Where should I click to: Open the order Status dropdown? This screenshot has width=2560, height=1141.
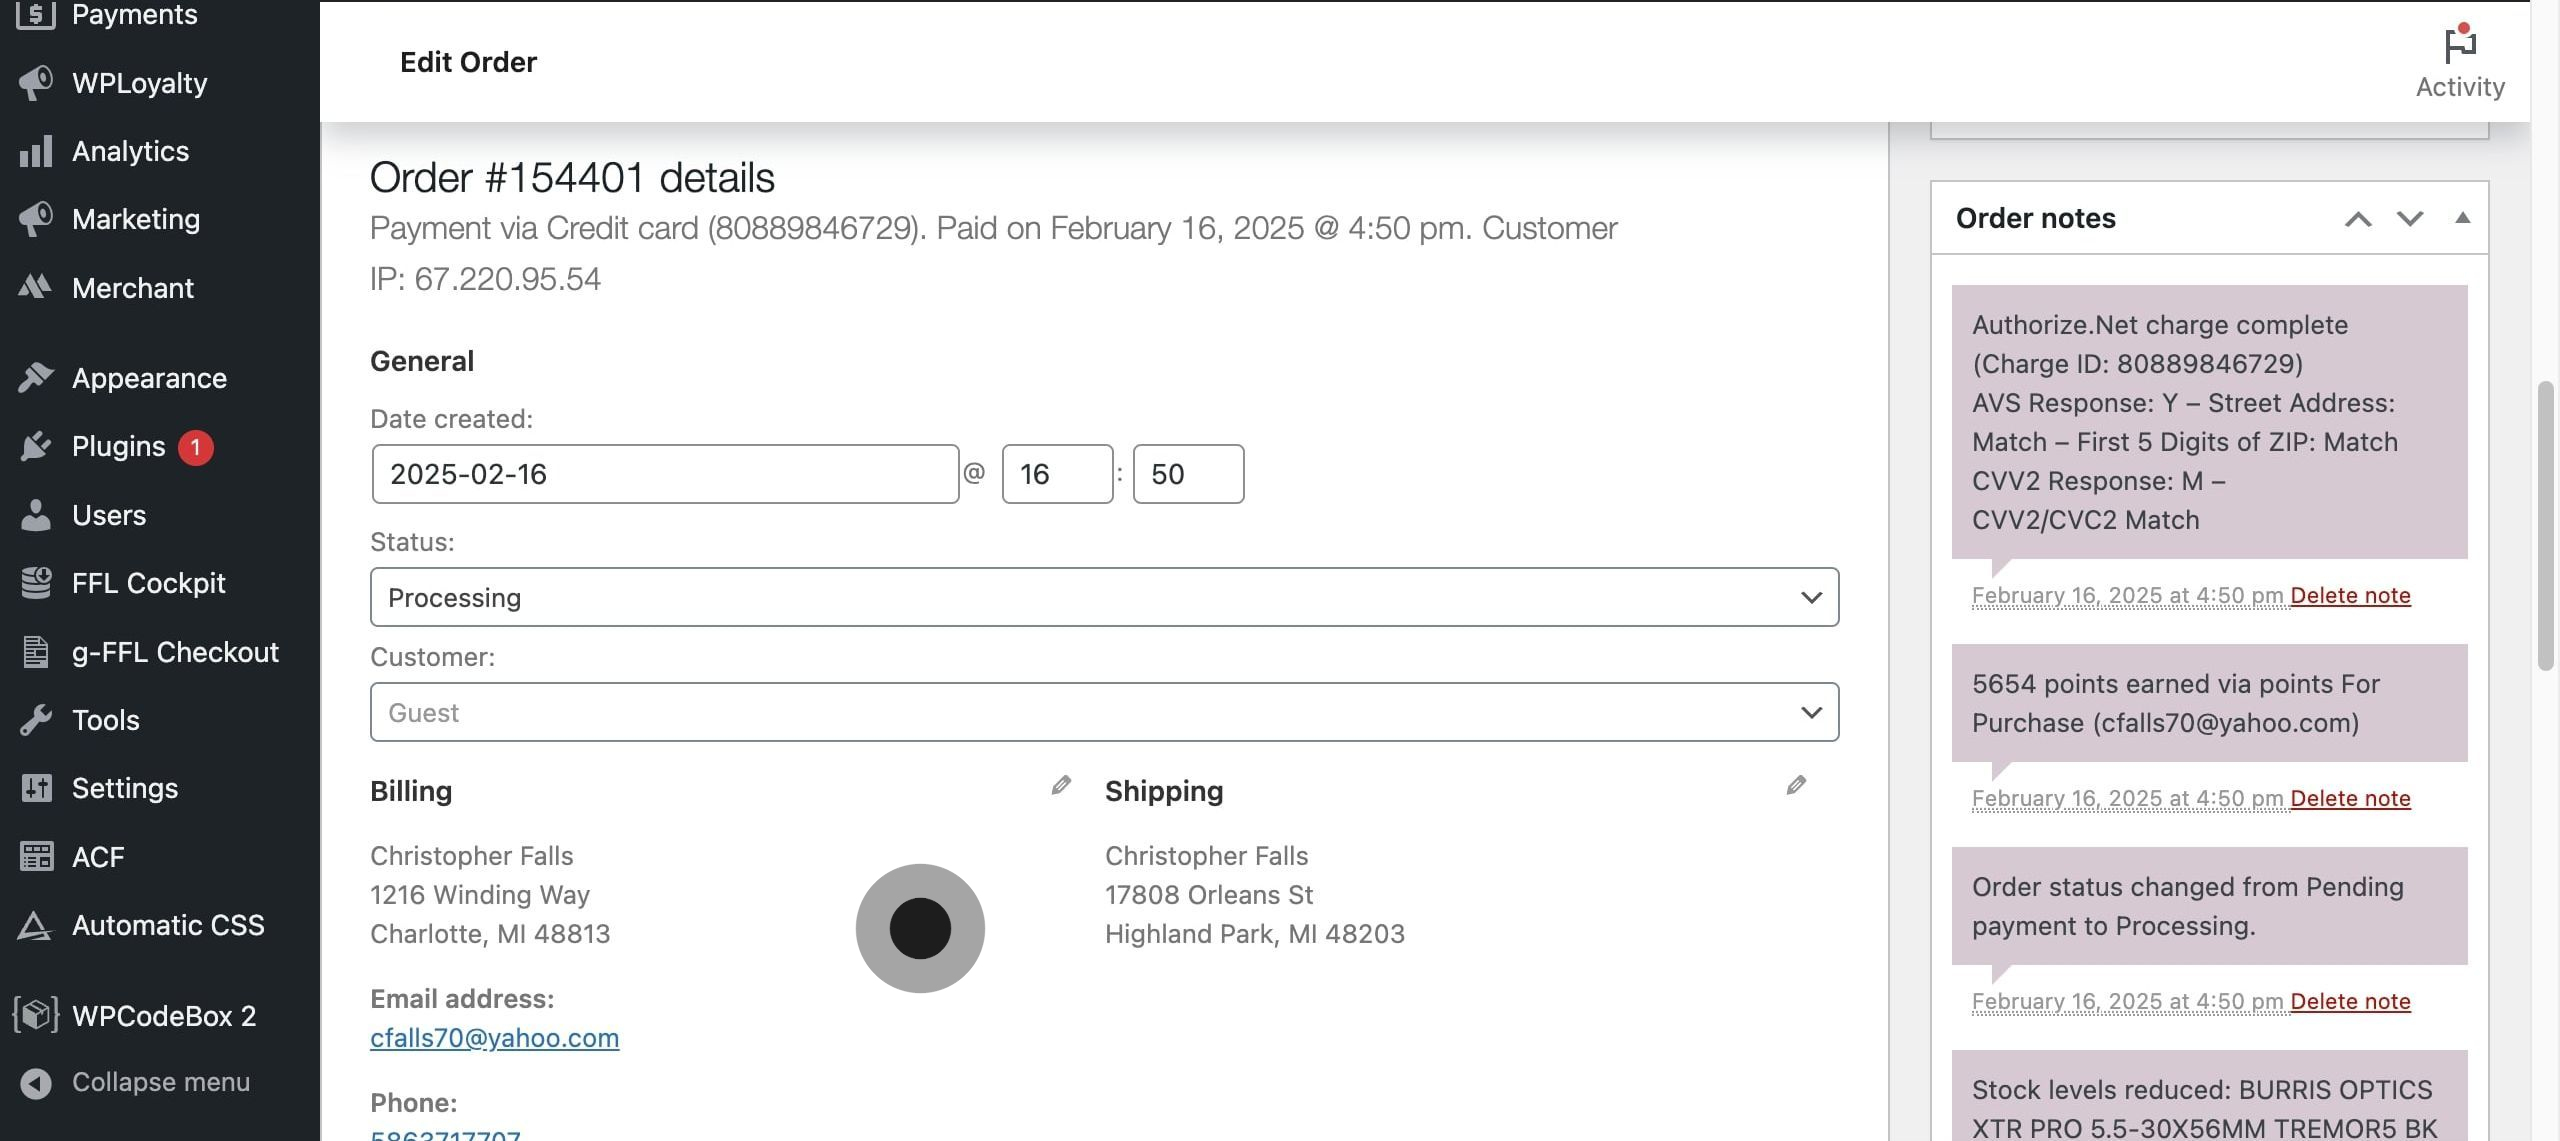1104,597
